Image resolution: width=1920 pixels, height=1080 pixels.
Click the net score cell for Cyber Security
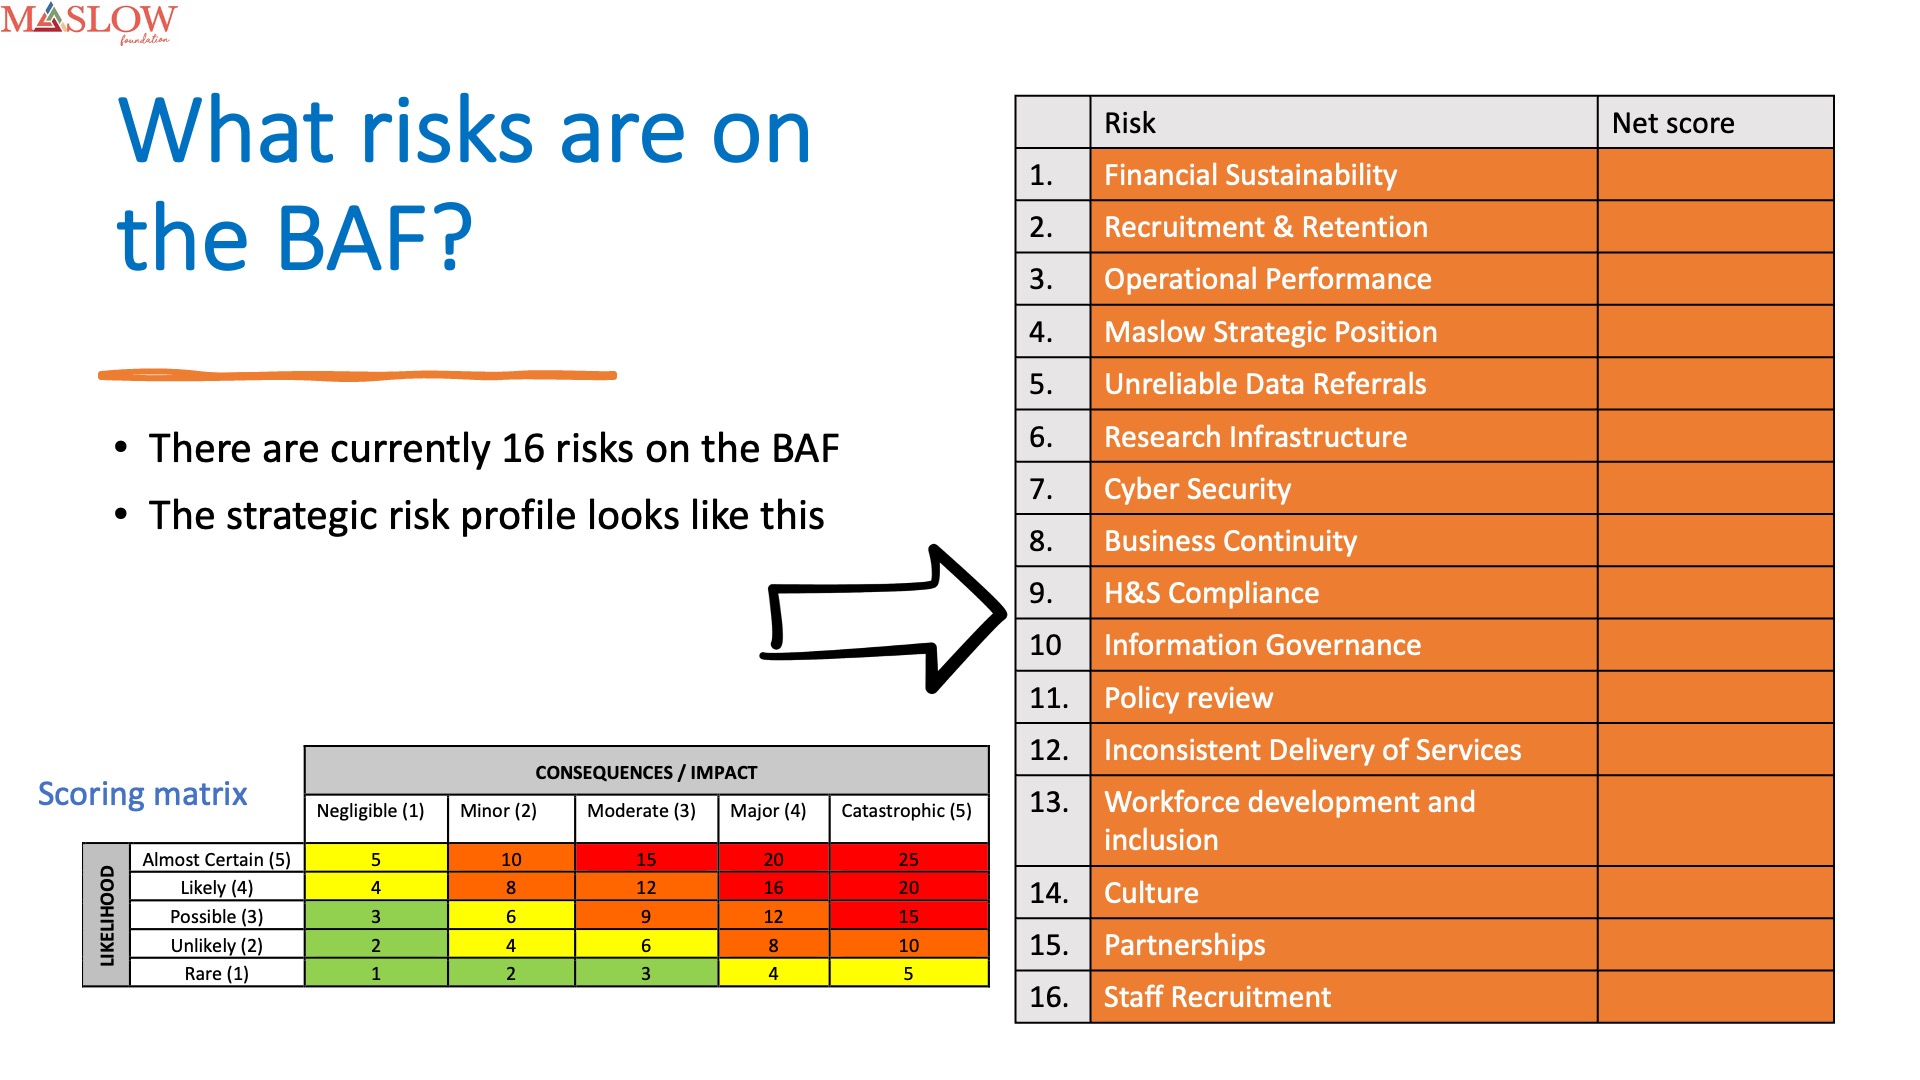1716,489
